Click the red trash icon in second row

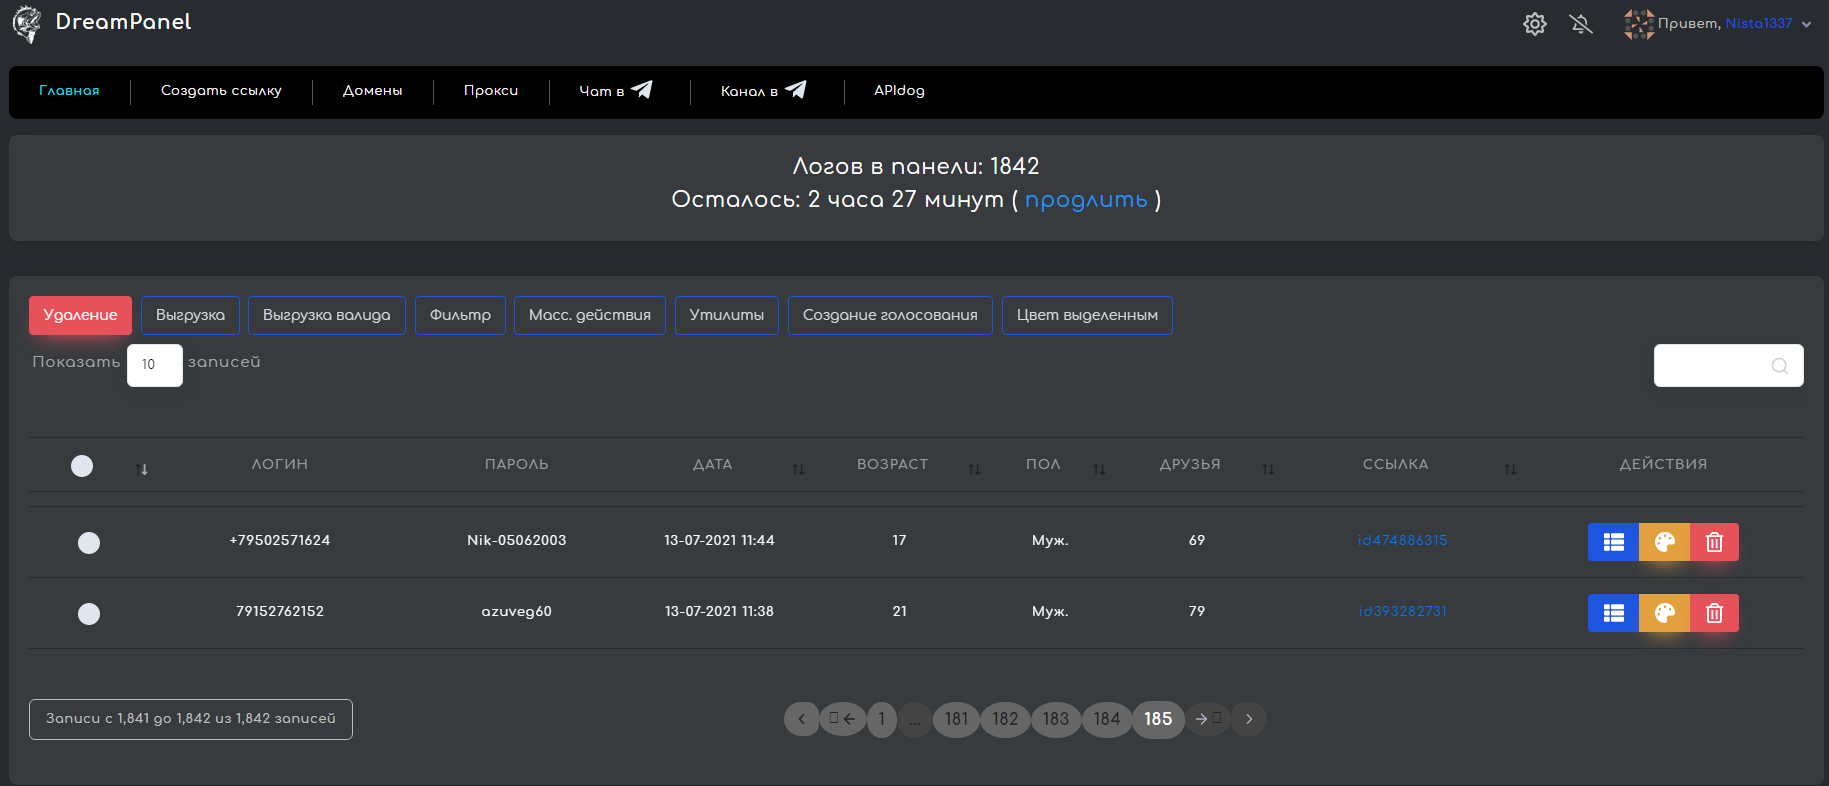point(1714,613)
